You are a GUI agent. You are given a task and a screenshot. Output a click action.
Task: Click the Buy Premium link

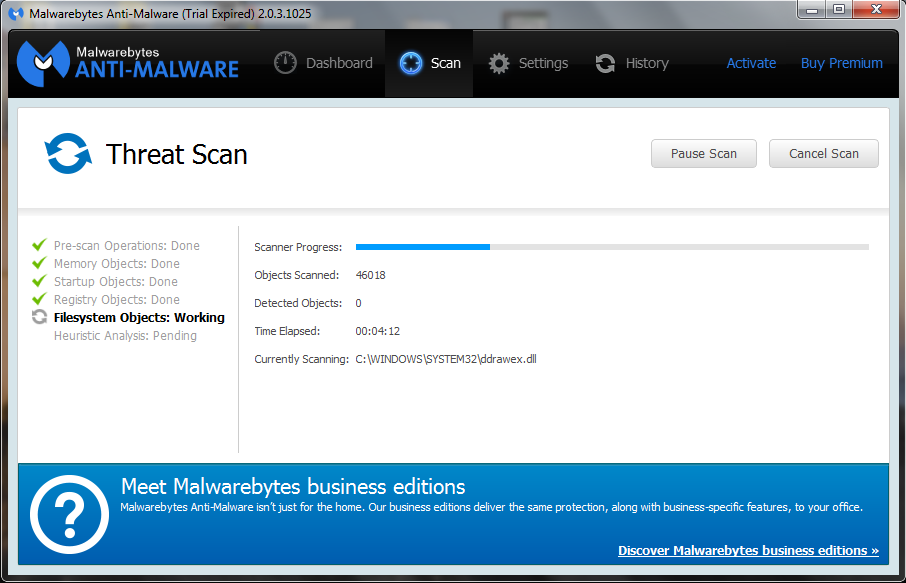point(841,63)
